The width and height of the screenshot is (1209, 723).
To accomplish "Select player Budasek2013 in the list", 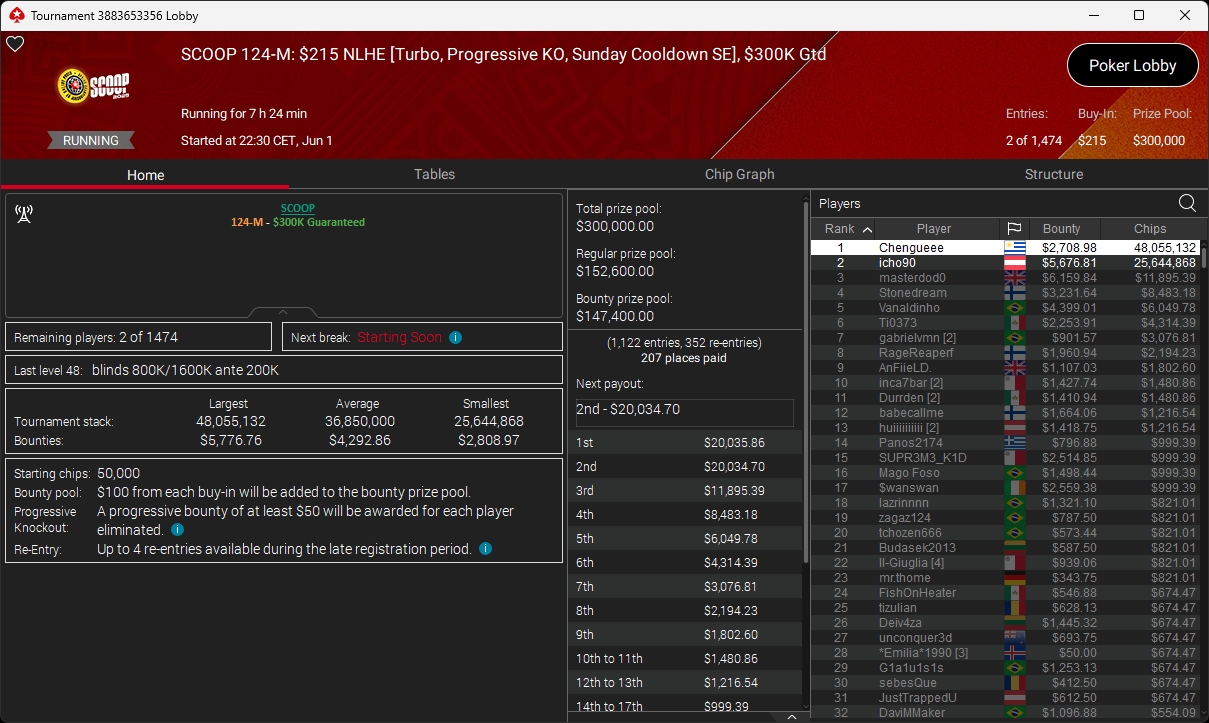I will (x=1005, y=548).
